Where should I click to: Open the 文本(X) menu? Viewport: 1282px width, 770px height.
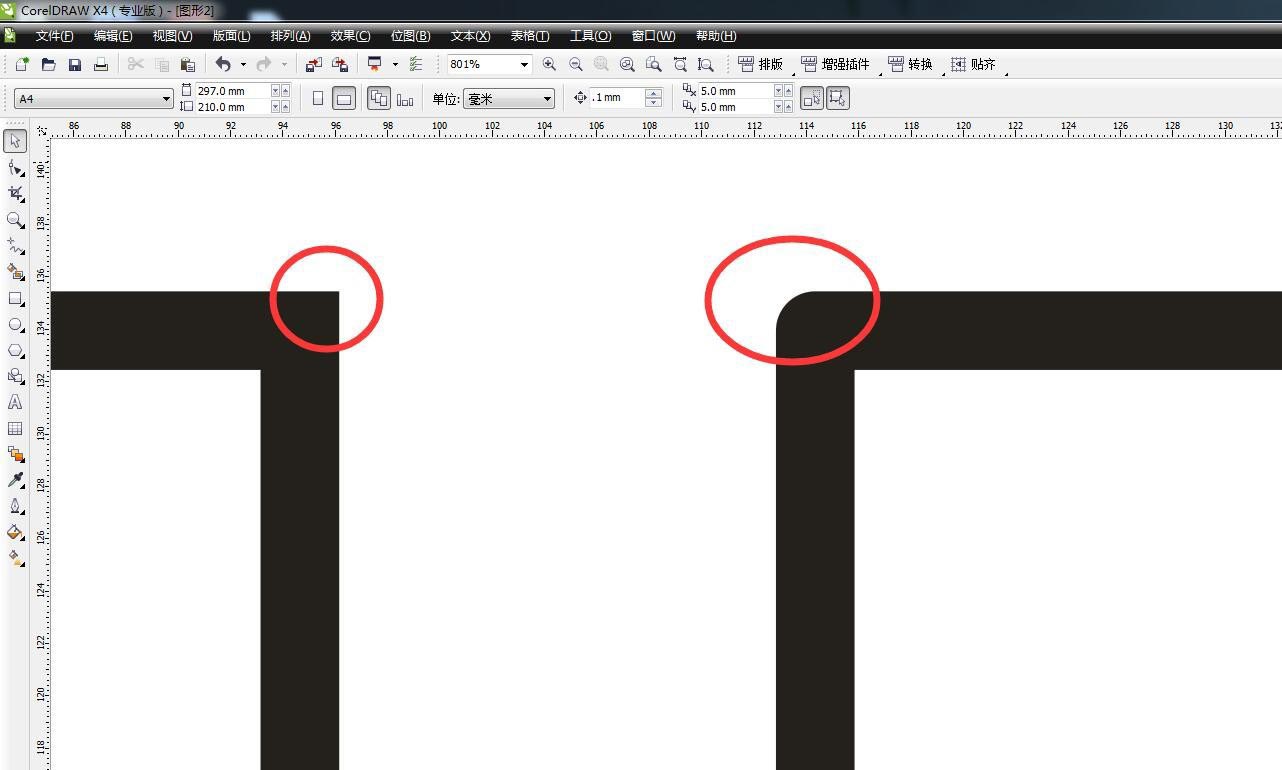click(470, 36)
